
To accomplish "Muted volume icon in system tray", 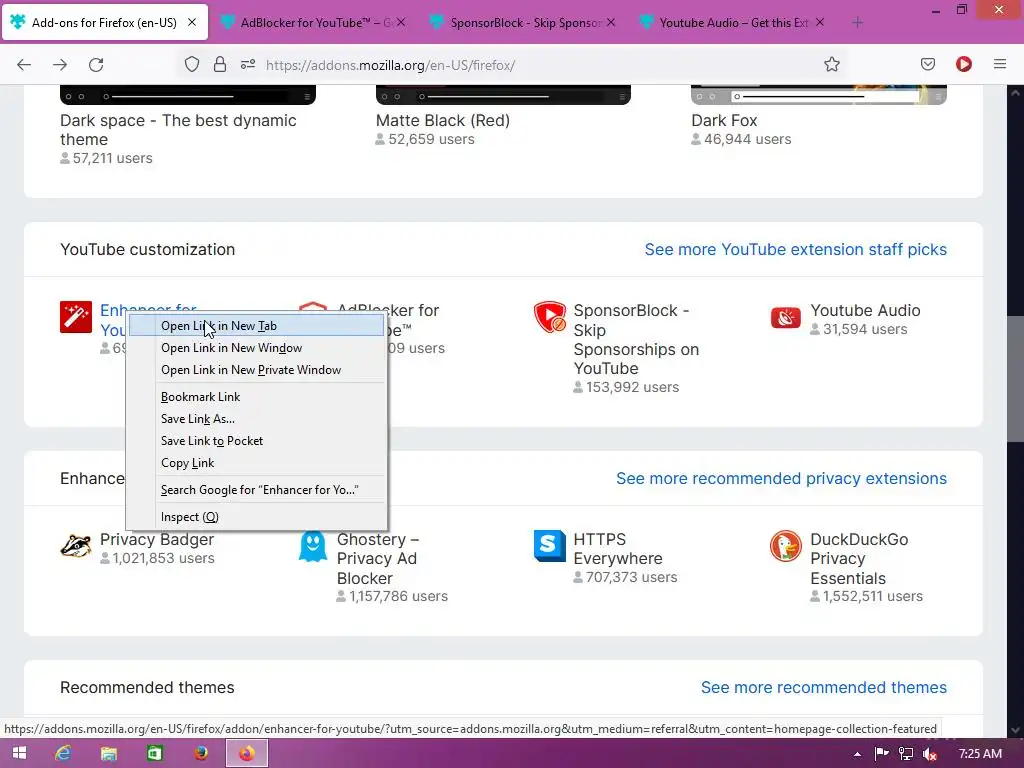I will click(x=930, y=754).
